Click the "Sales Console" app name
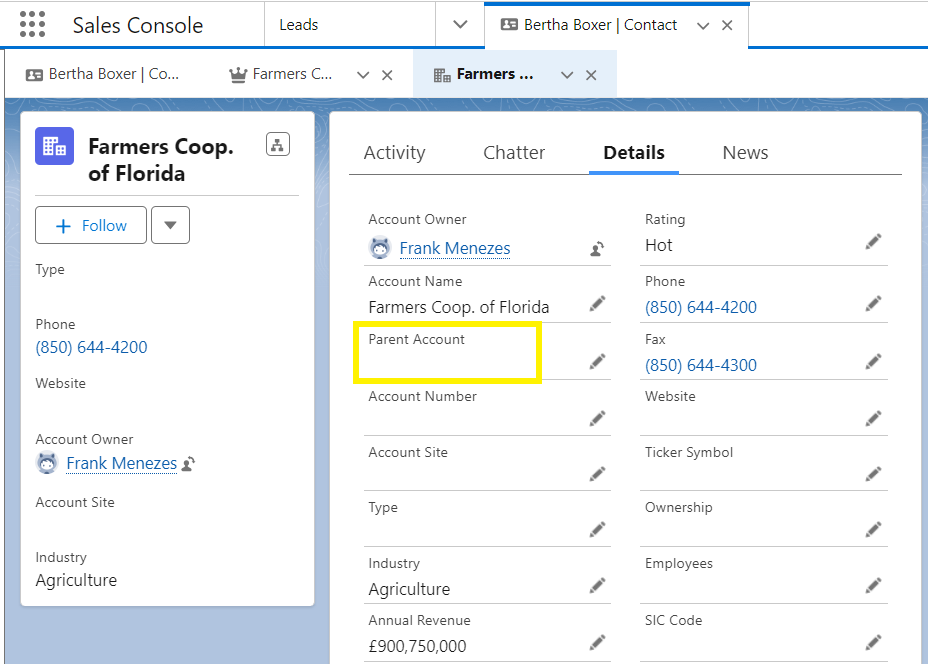 138,25
